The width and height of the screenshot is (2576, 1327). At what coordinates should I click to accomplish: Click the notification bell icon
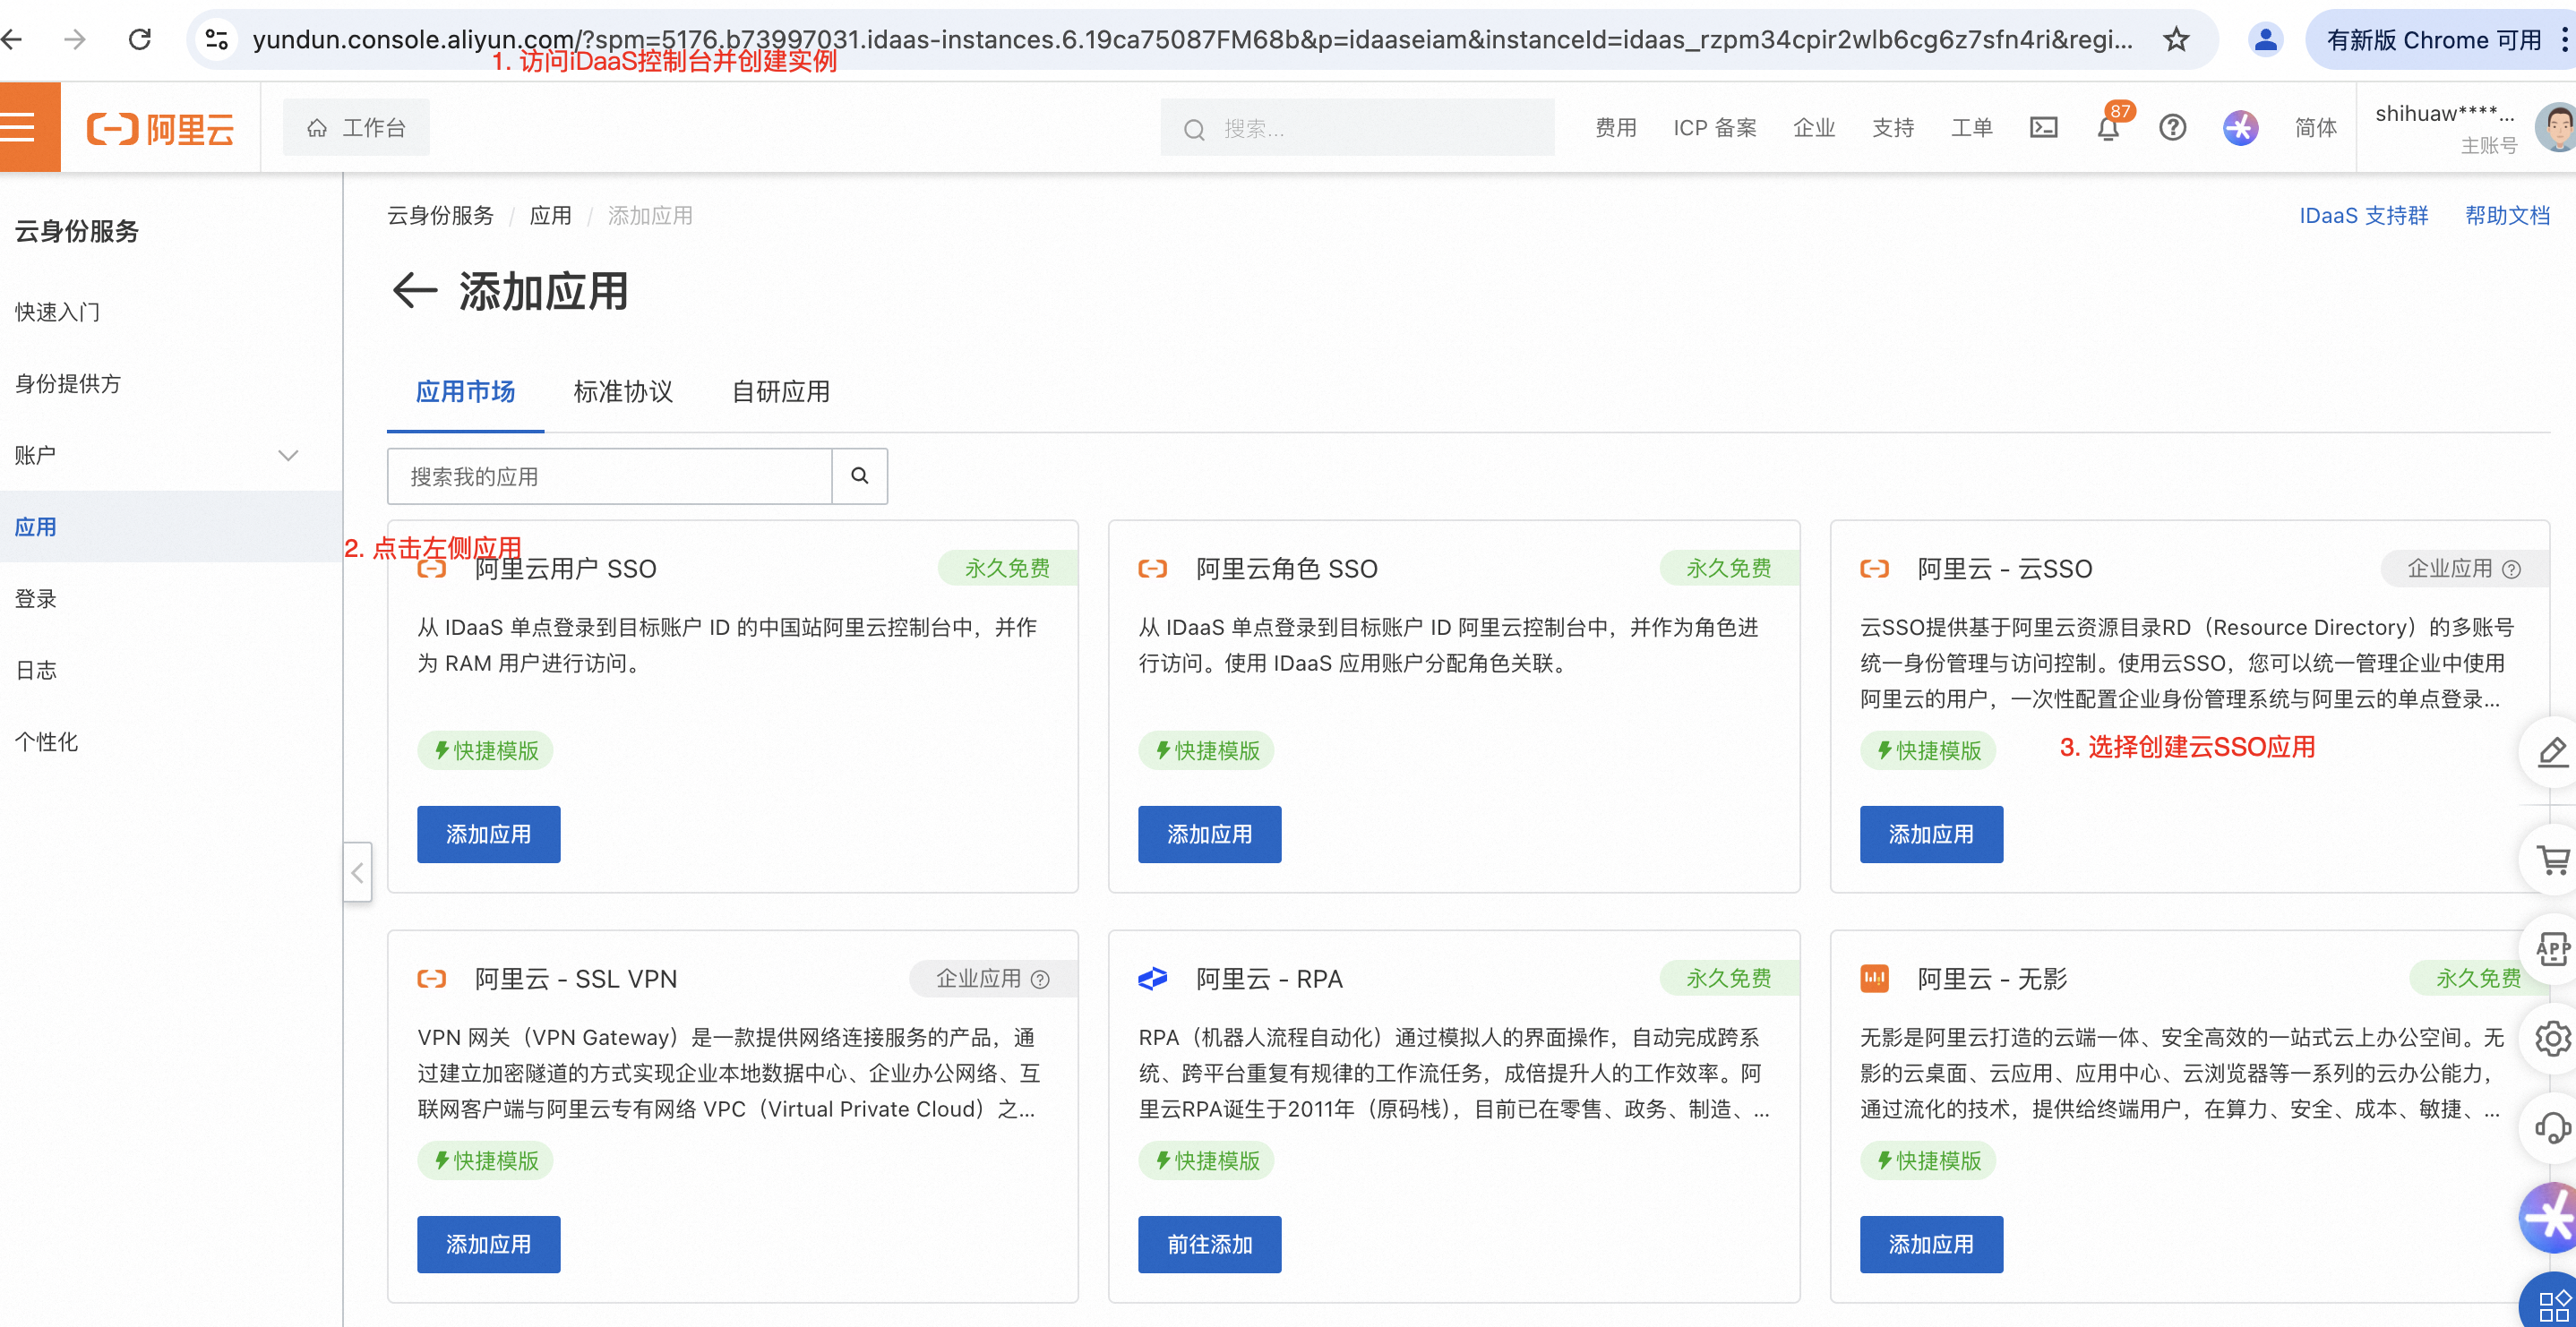(2108, 129)
